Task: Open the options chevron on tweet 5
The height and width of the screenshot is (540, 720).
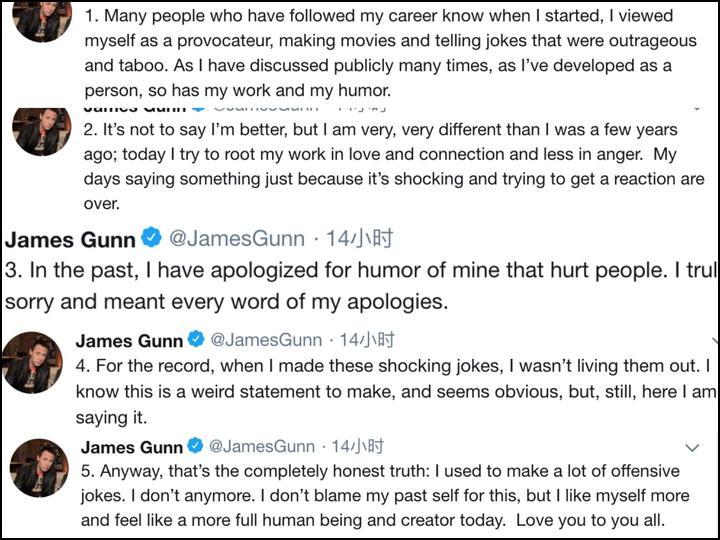Action: 691,447
